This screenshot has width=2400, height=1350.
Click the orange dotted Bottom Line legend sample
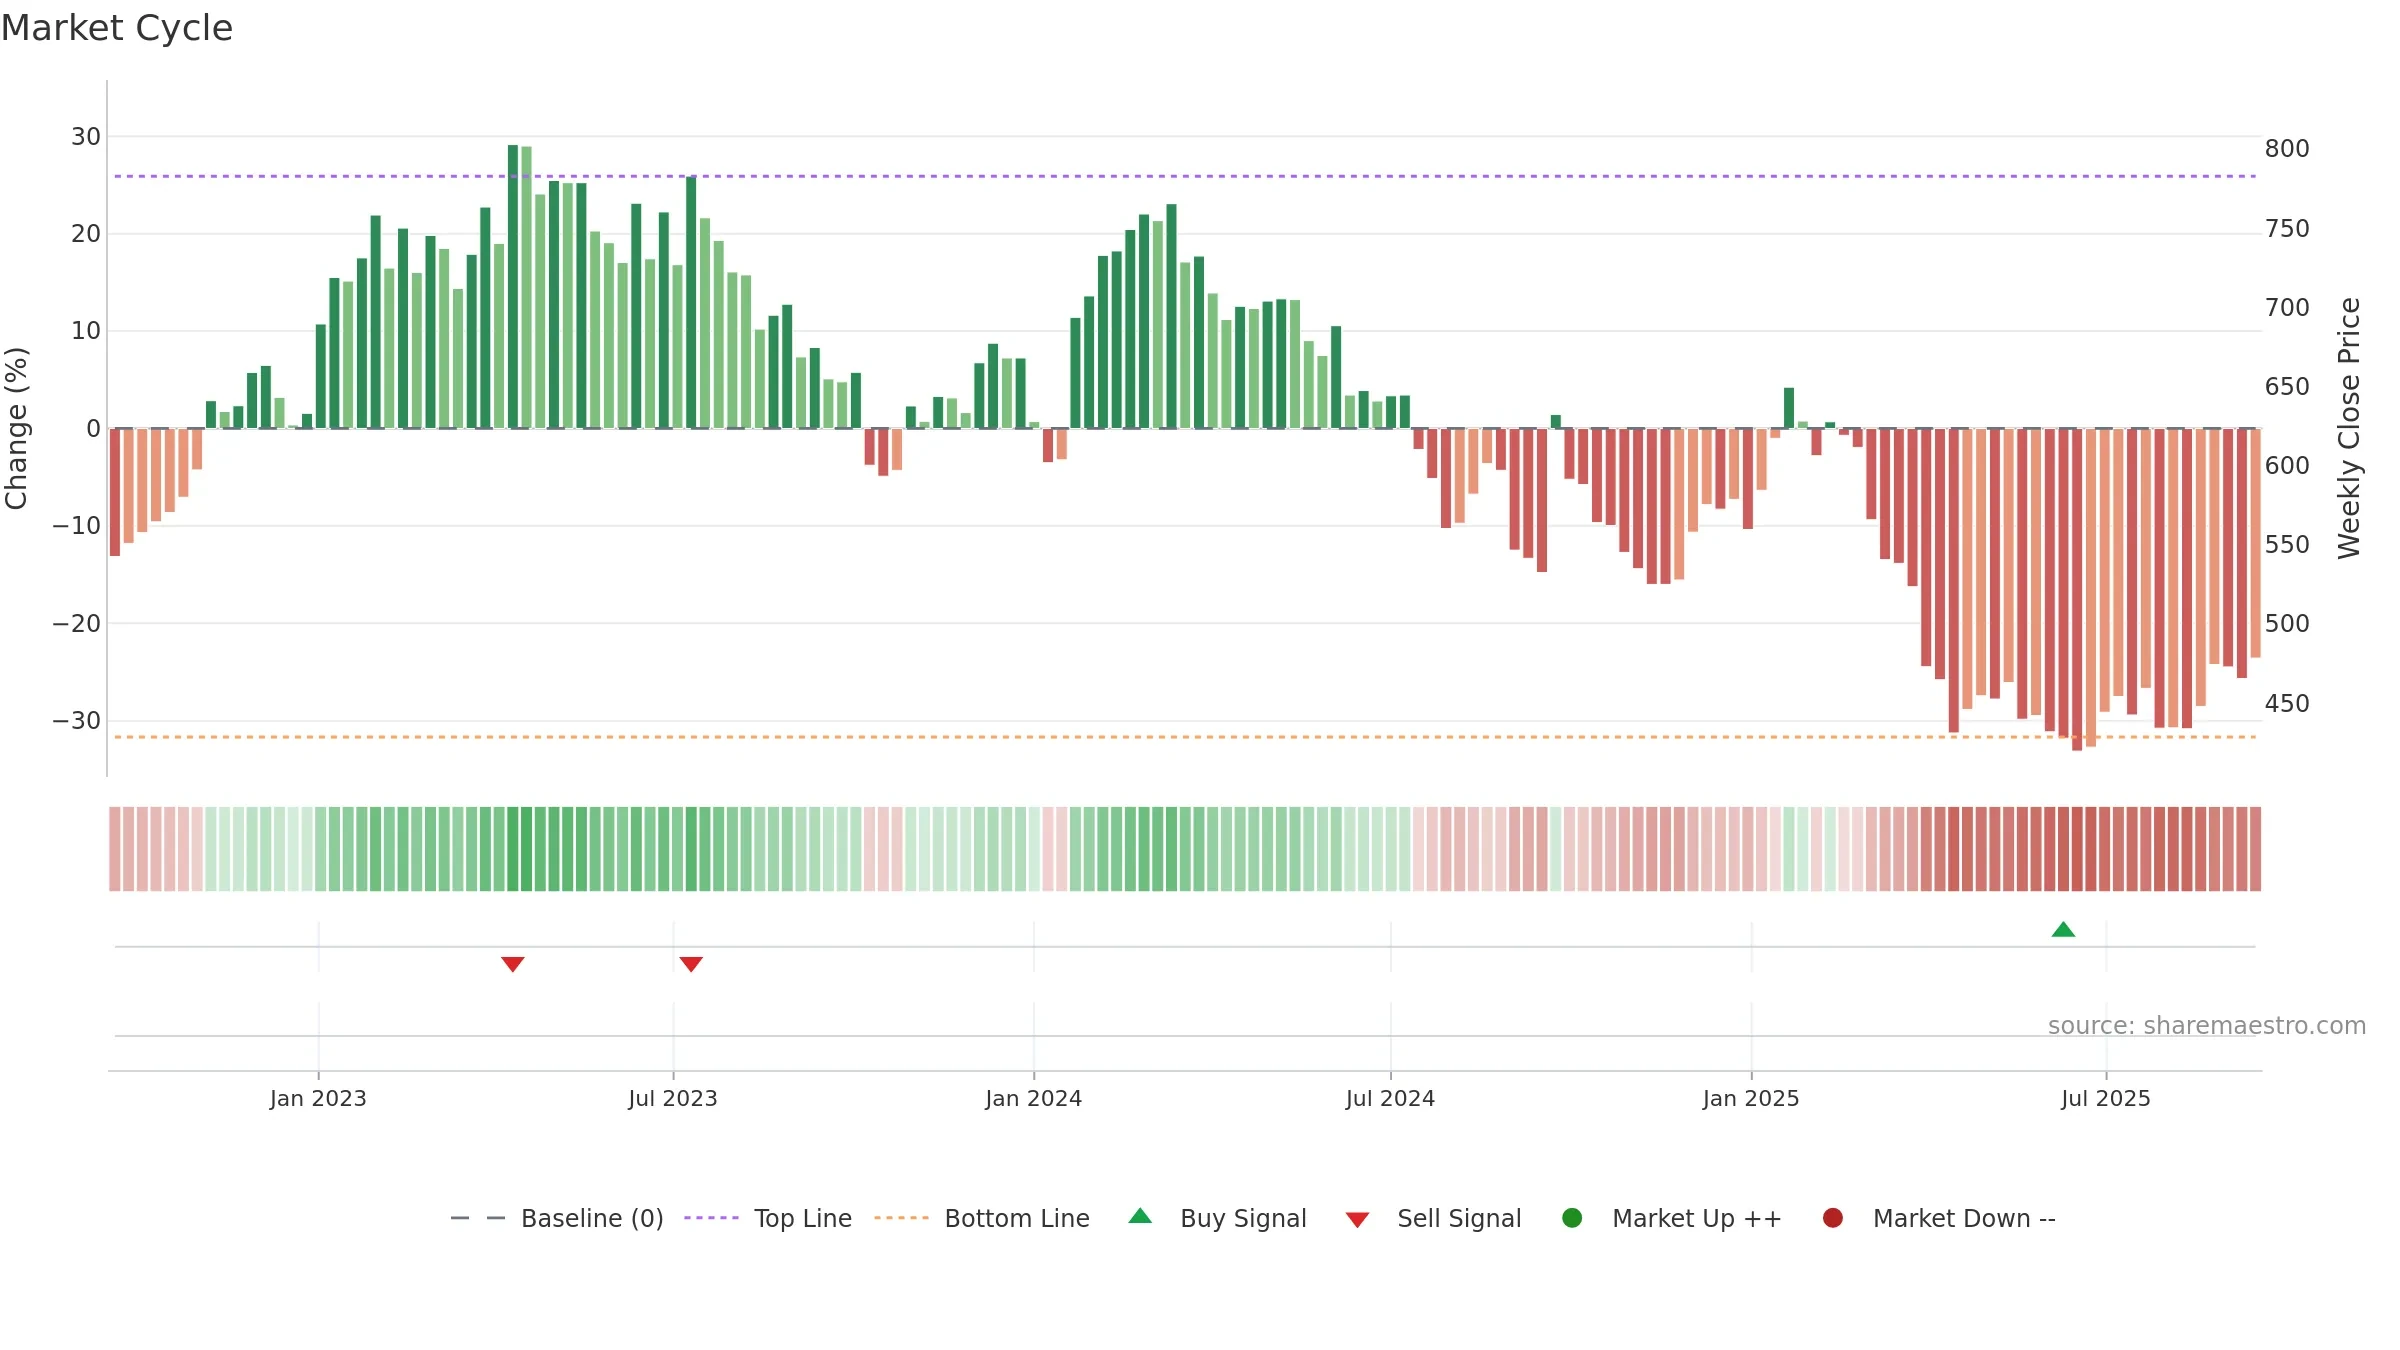click(901, 1218)
